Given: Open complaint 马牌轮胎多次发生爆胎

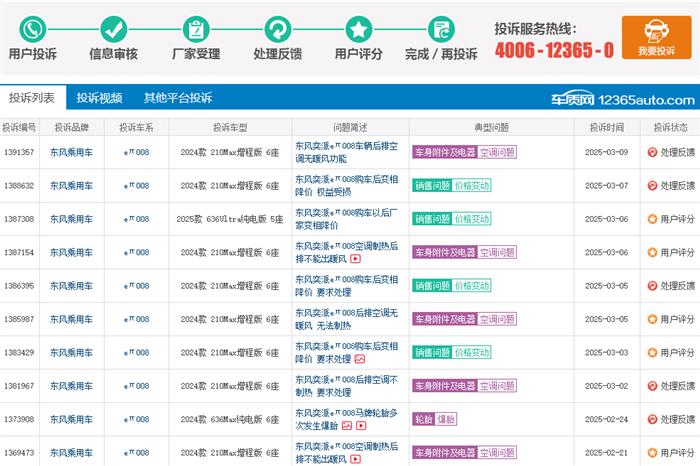Looking at the screenshot, I should coord(346,419).
